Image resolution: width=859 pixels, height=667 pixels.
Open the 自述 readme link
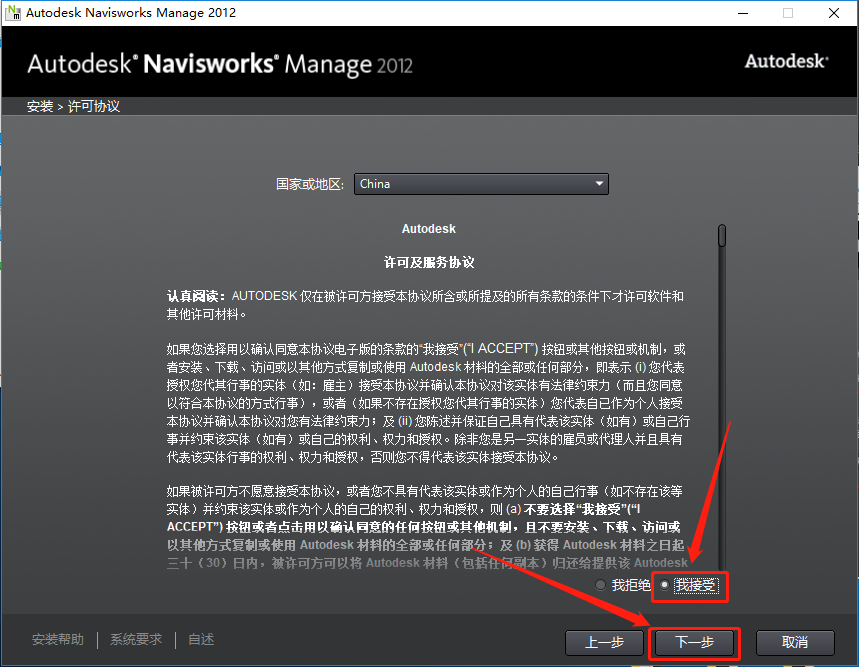point(201,640)
